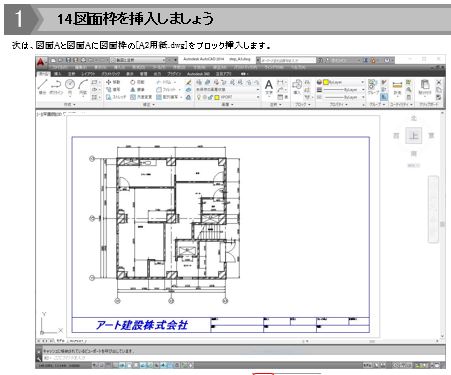Toggle the layer lock icon in layer dropdown
451x375 pixels.
tap(211, 97)
